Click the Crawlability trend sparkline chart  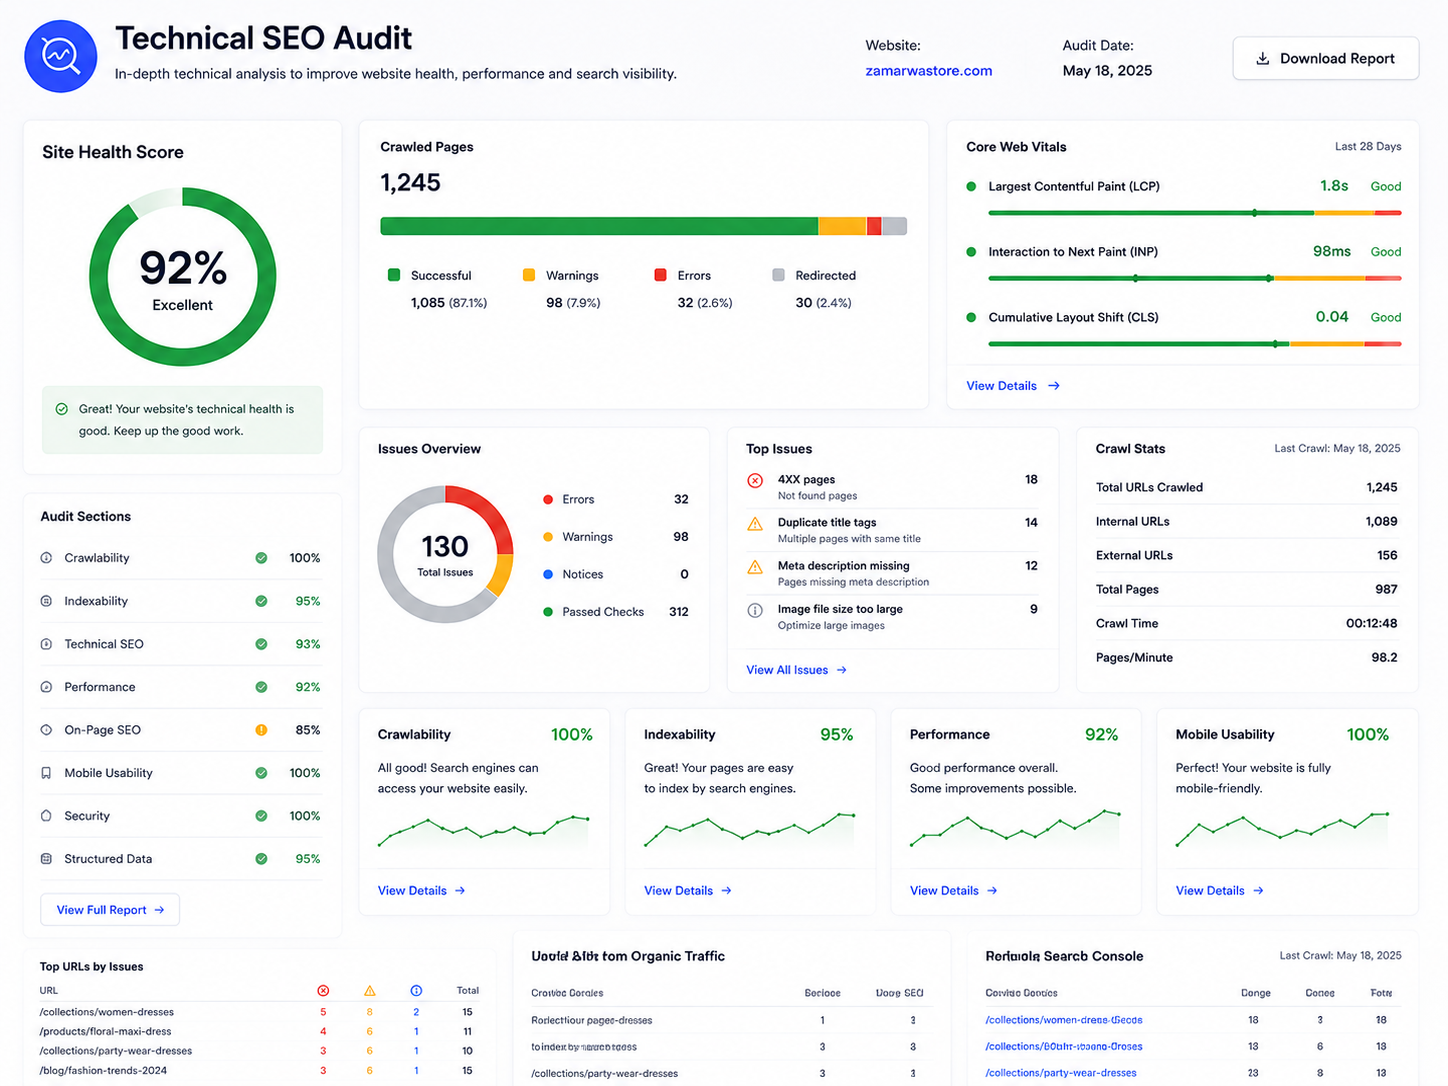click(x=484, y=831)
